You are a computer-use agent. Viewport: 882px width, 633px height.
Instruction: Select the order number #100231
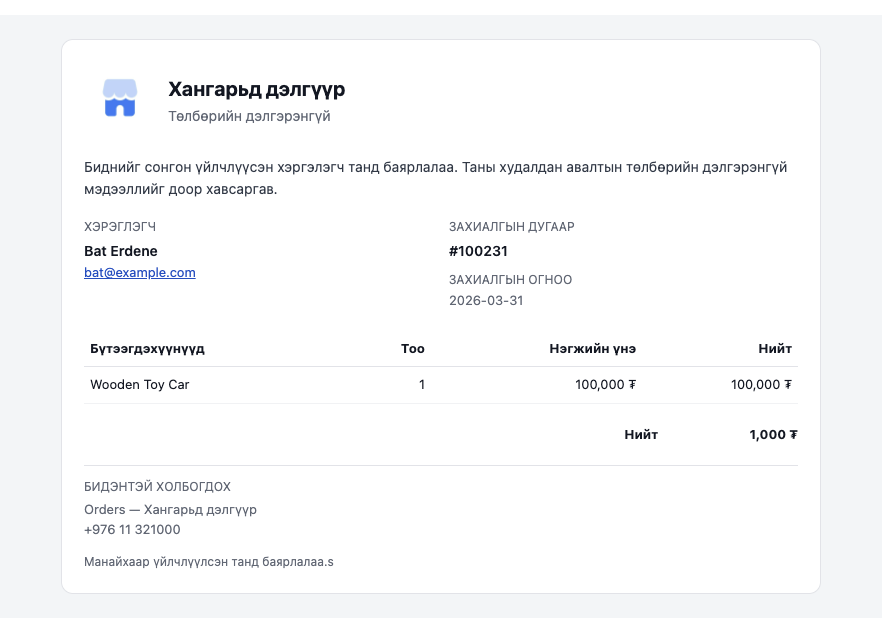click(479, 251)
